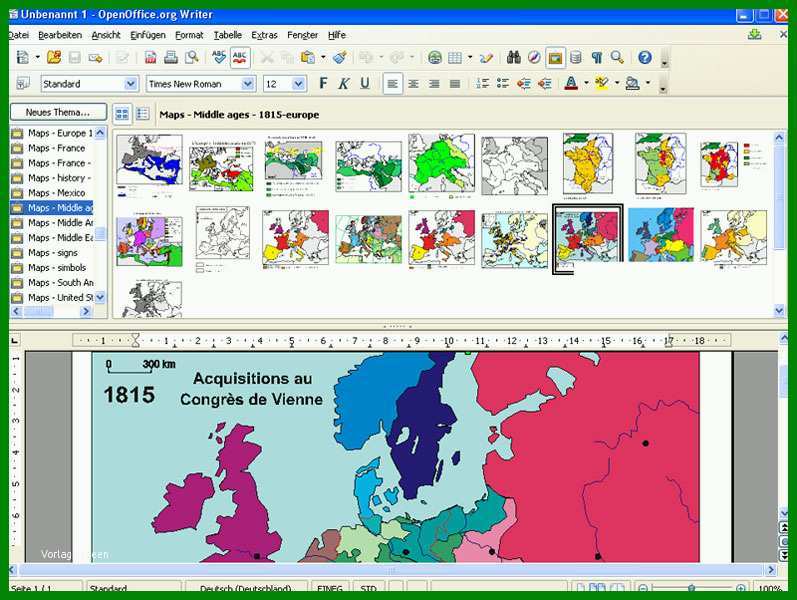The image size is (797, 600).
Task: Open the Extras menu
Action: [x=264, y=35]
